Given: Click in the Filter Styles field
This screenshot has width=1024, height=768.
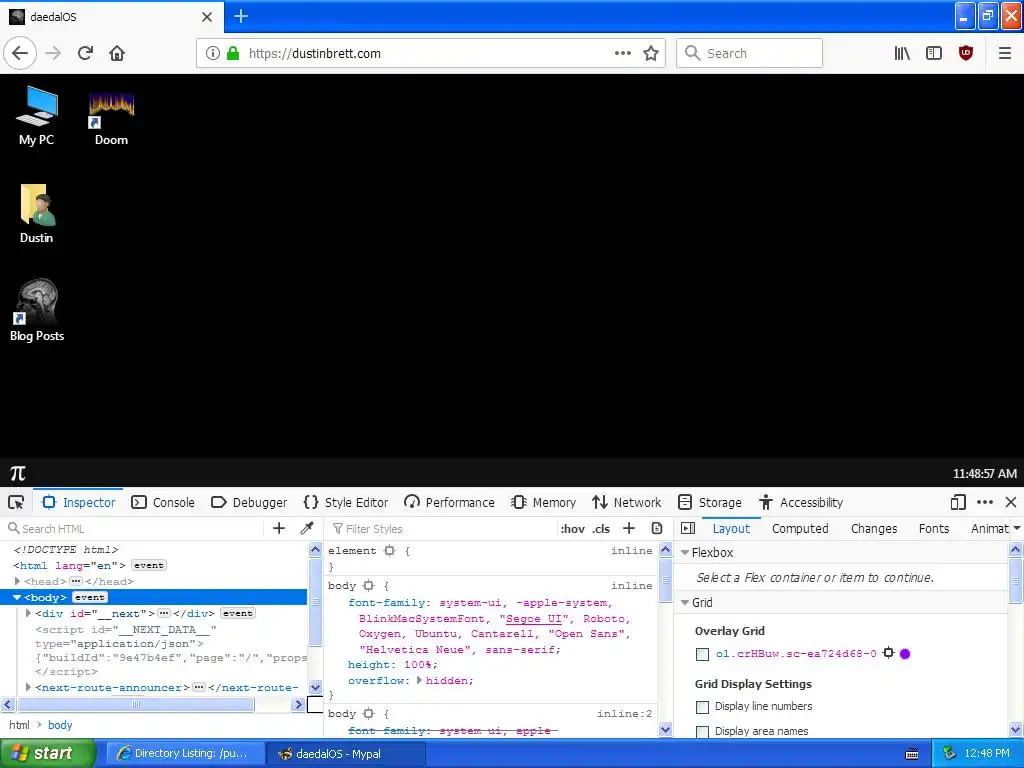Looking at the screenshot, I should [x=444, y=528].
